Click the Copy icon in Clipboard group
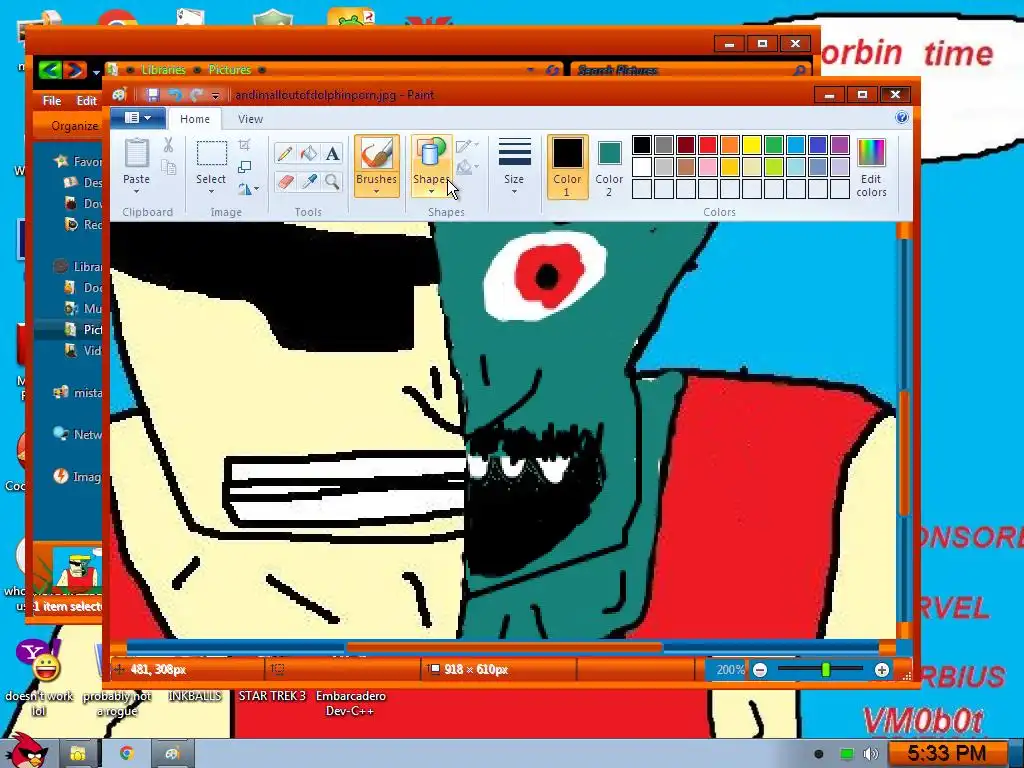This screenshot has height=768, width=1024. click(x=168, y=167)
